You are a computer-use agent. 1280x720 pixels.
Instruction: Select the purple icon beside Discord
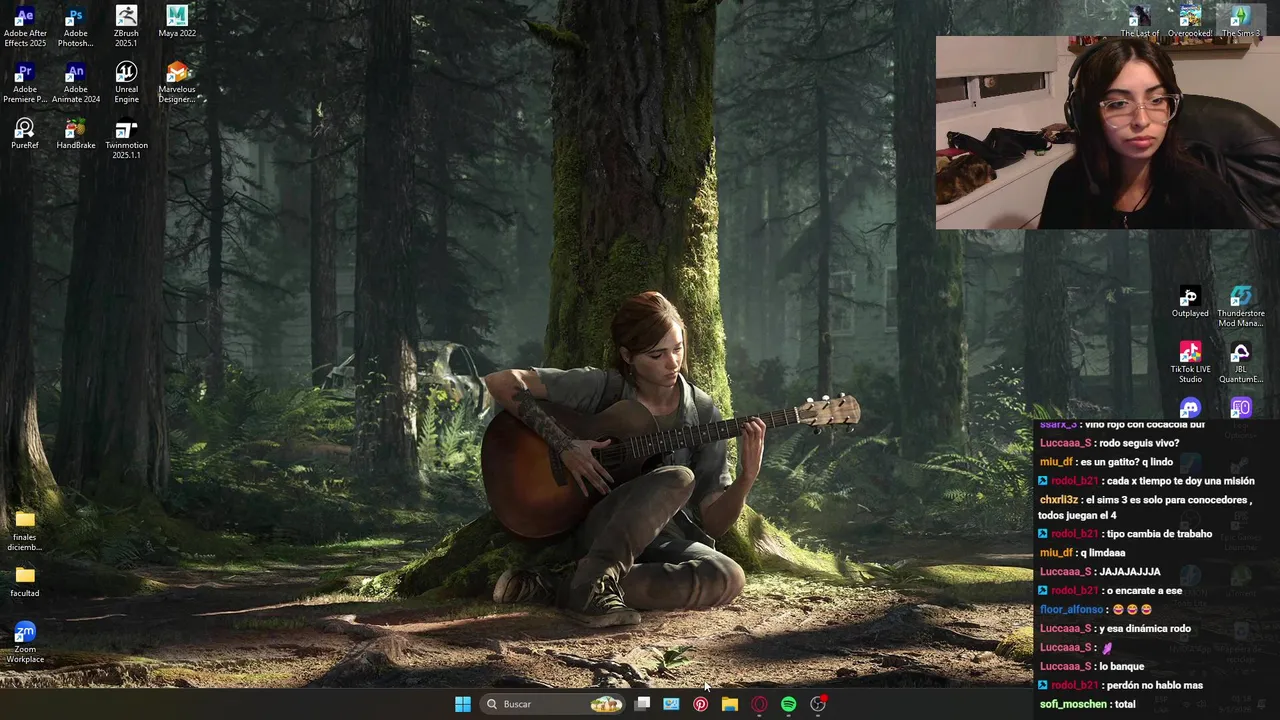(1241, 408)
